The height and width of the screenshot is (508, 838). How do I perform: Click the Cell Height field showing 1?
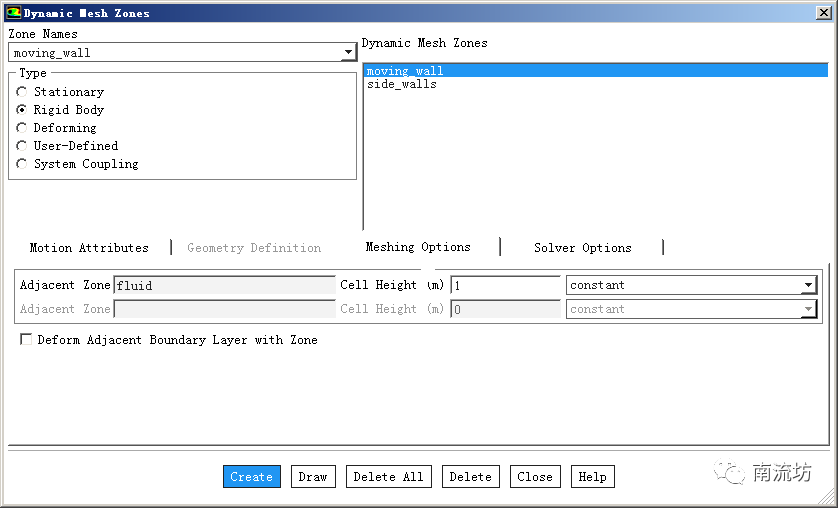pos(506,285)
